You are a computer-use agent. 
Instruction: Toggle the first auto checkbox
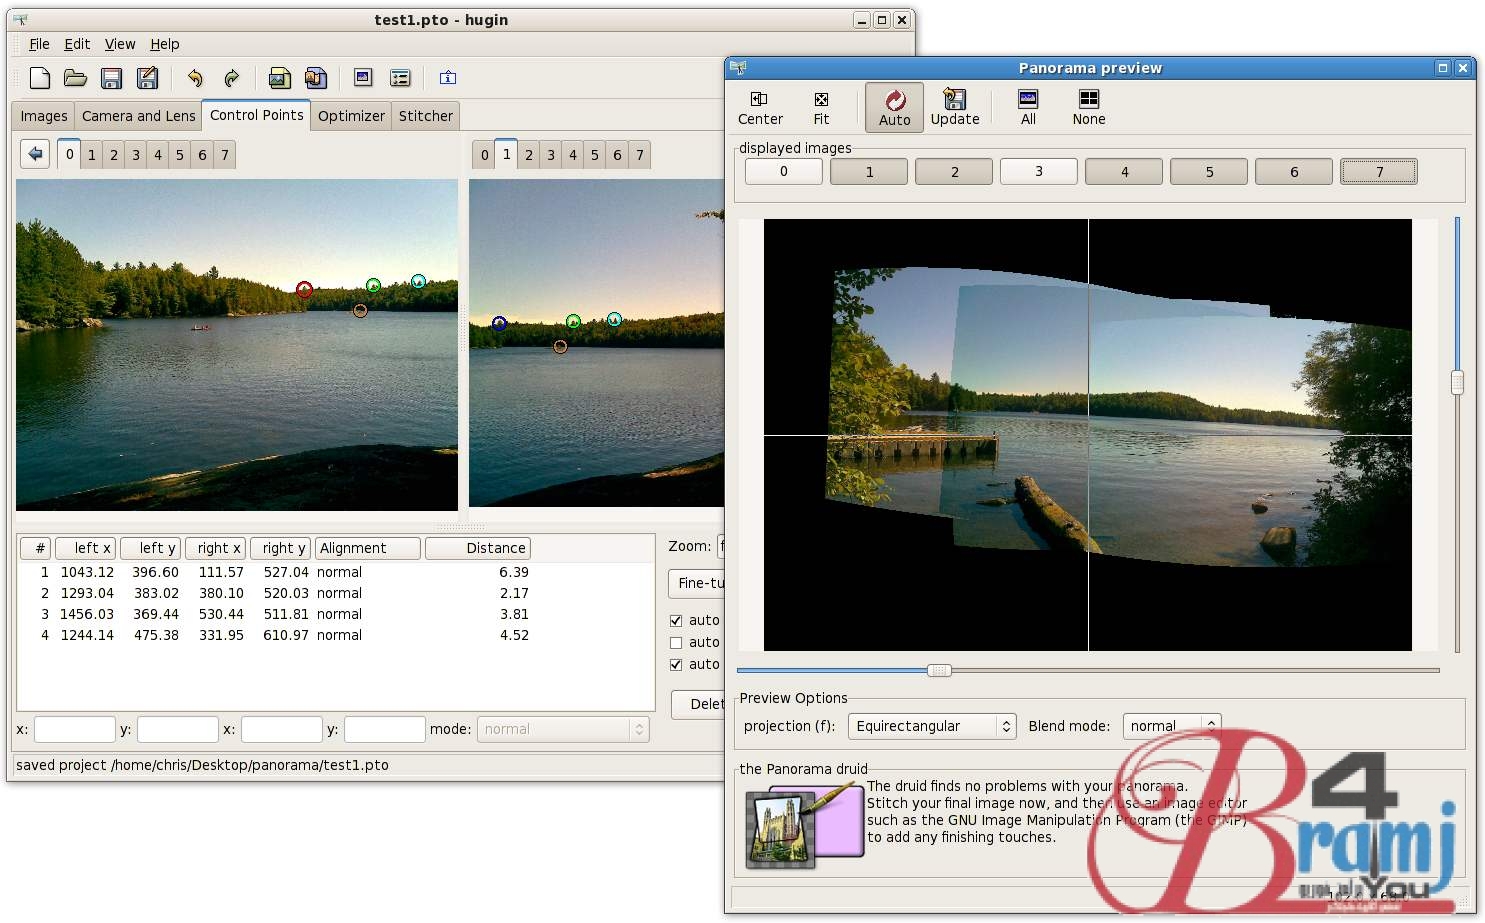pyautogui.click(x=676, y=621)
